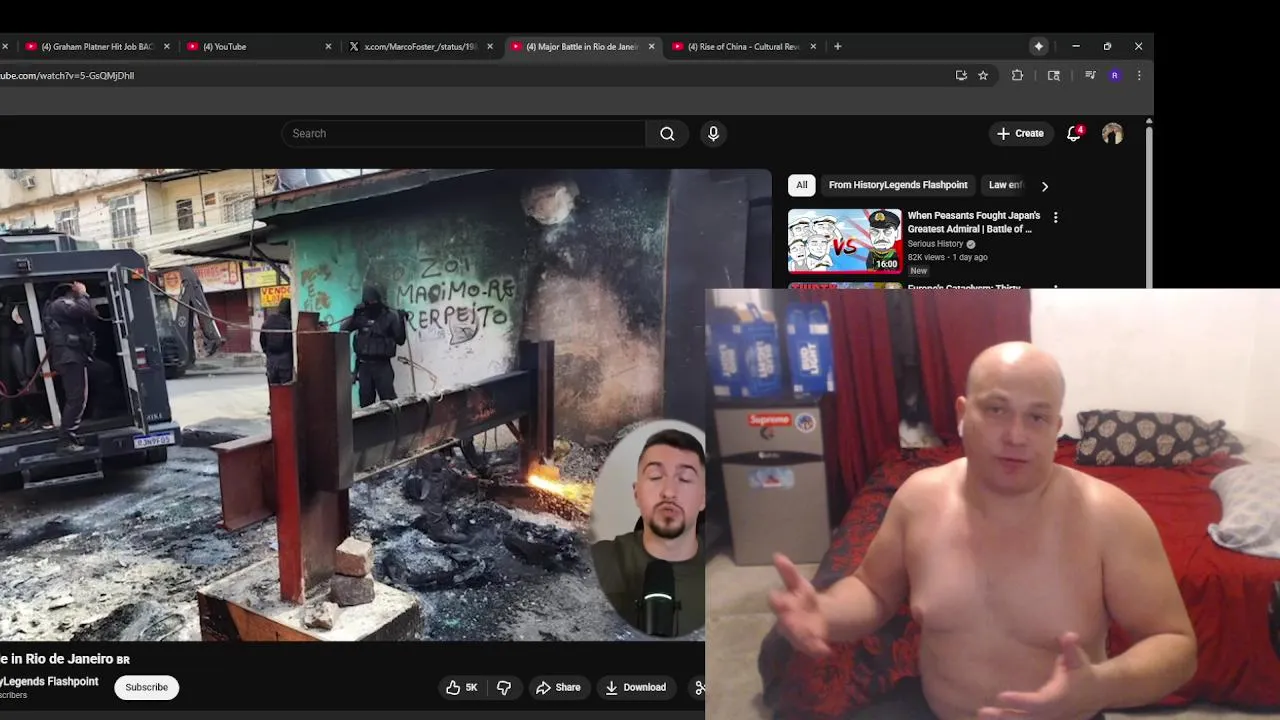Select From HistoryLegends Flashpoint chip

[898, 185]
